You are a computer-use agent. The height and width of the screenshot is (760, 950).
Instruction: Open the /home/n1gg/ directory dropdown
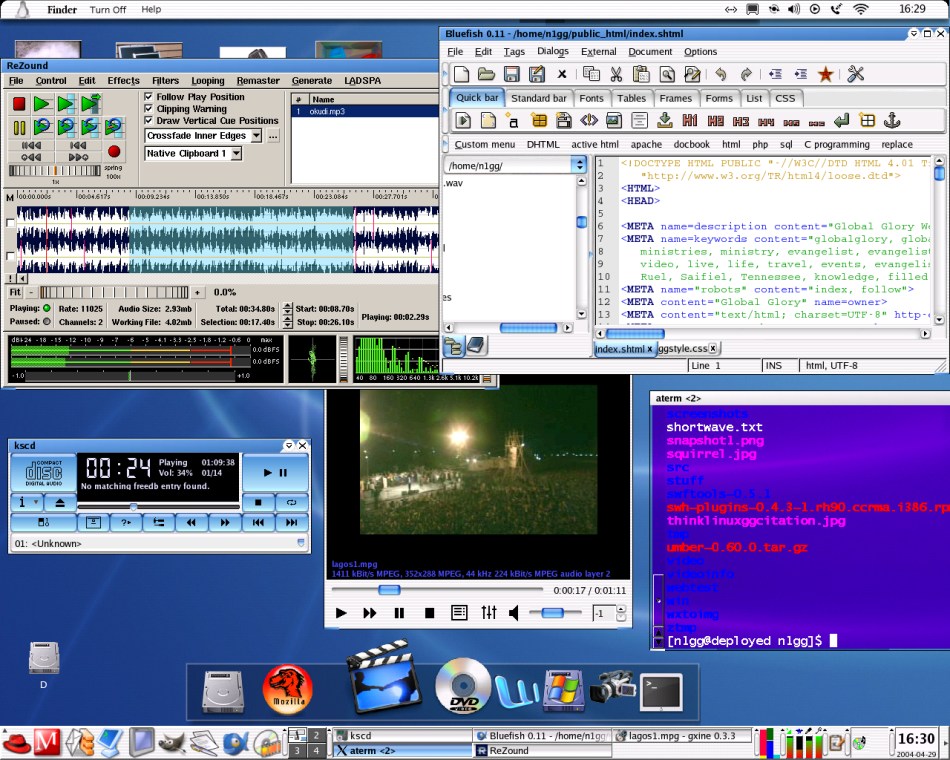578,165
